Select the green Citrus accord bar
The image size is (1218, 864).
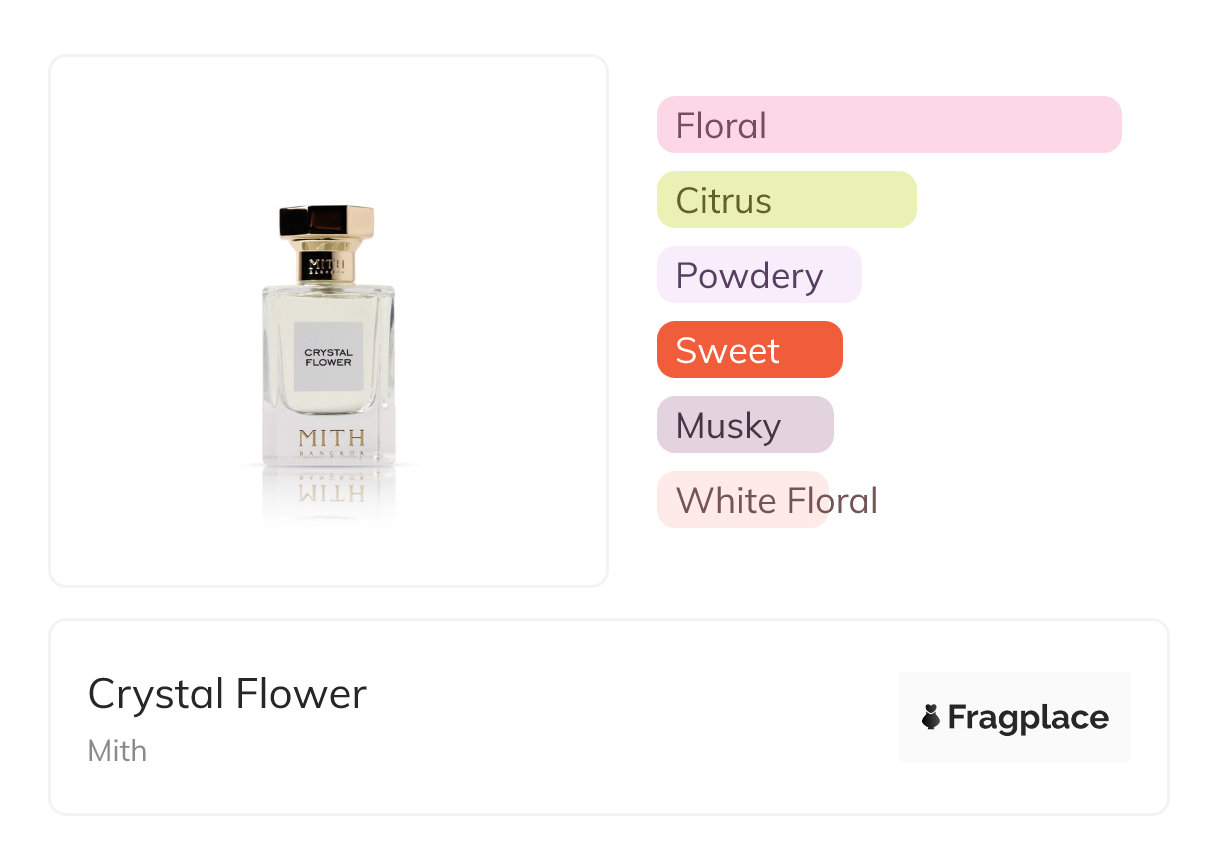tap(786, 200)
